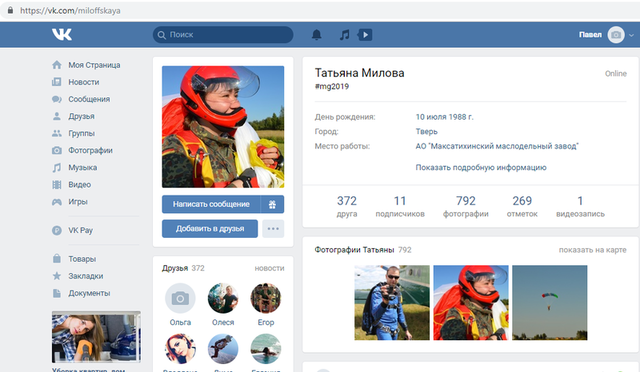Click the Друзья 372 block heading

[183, 268]
